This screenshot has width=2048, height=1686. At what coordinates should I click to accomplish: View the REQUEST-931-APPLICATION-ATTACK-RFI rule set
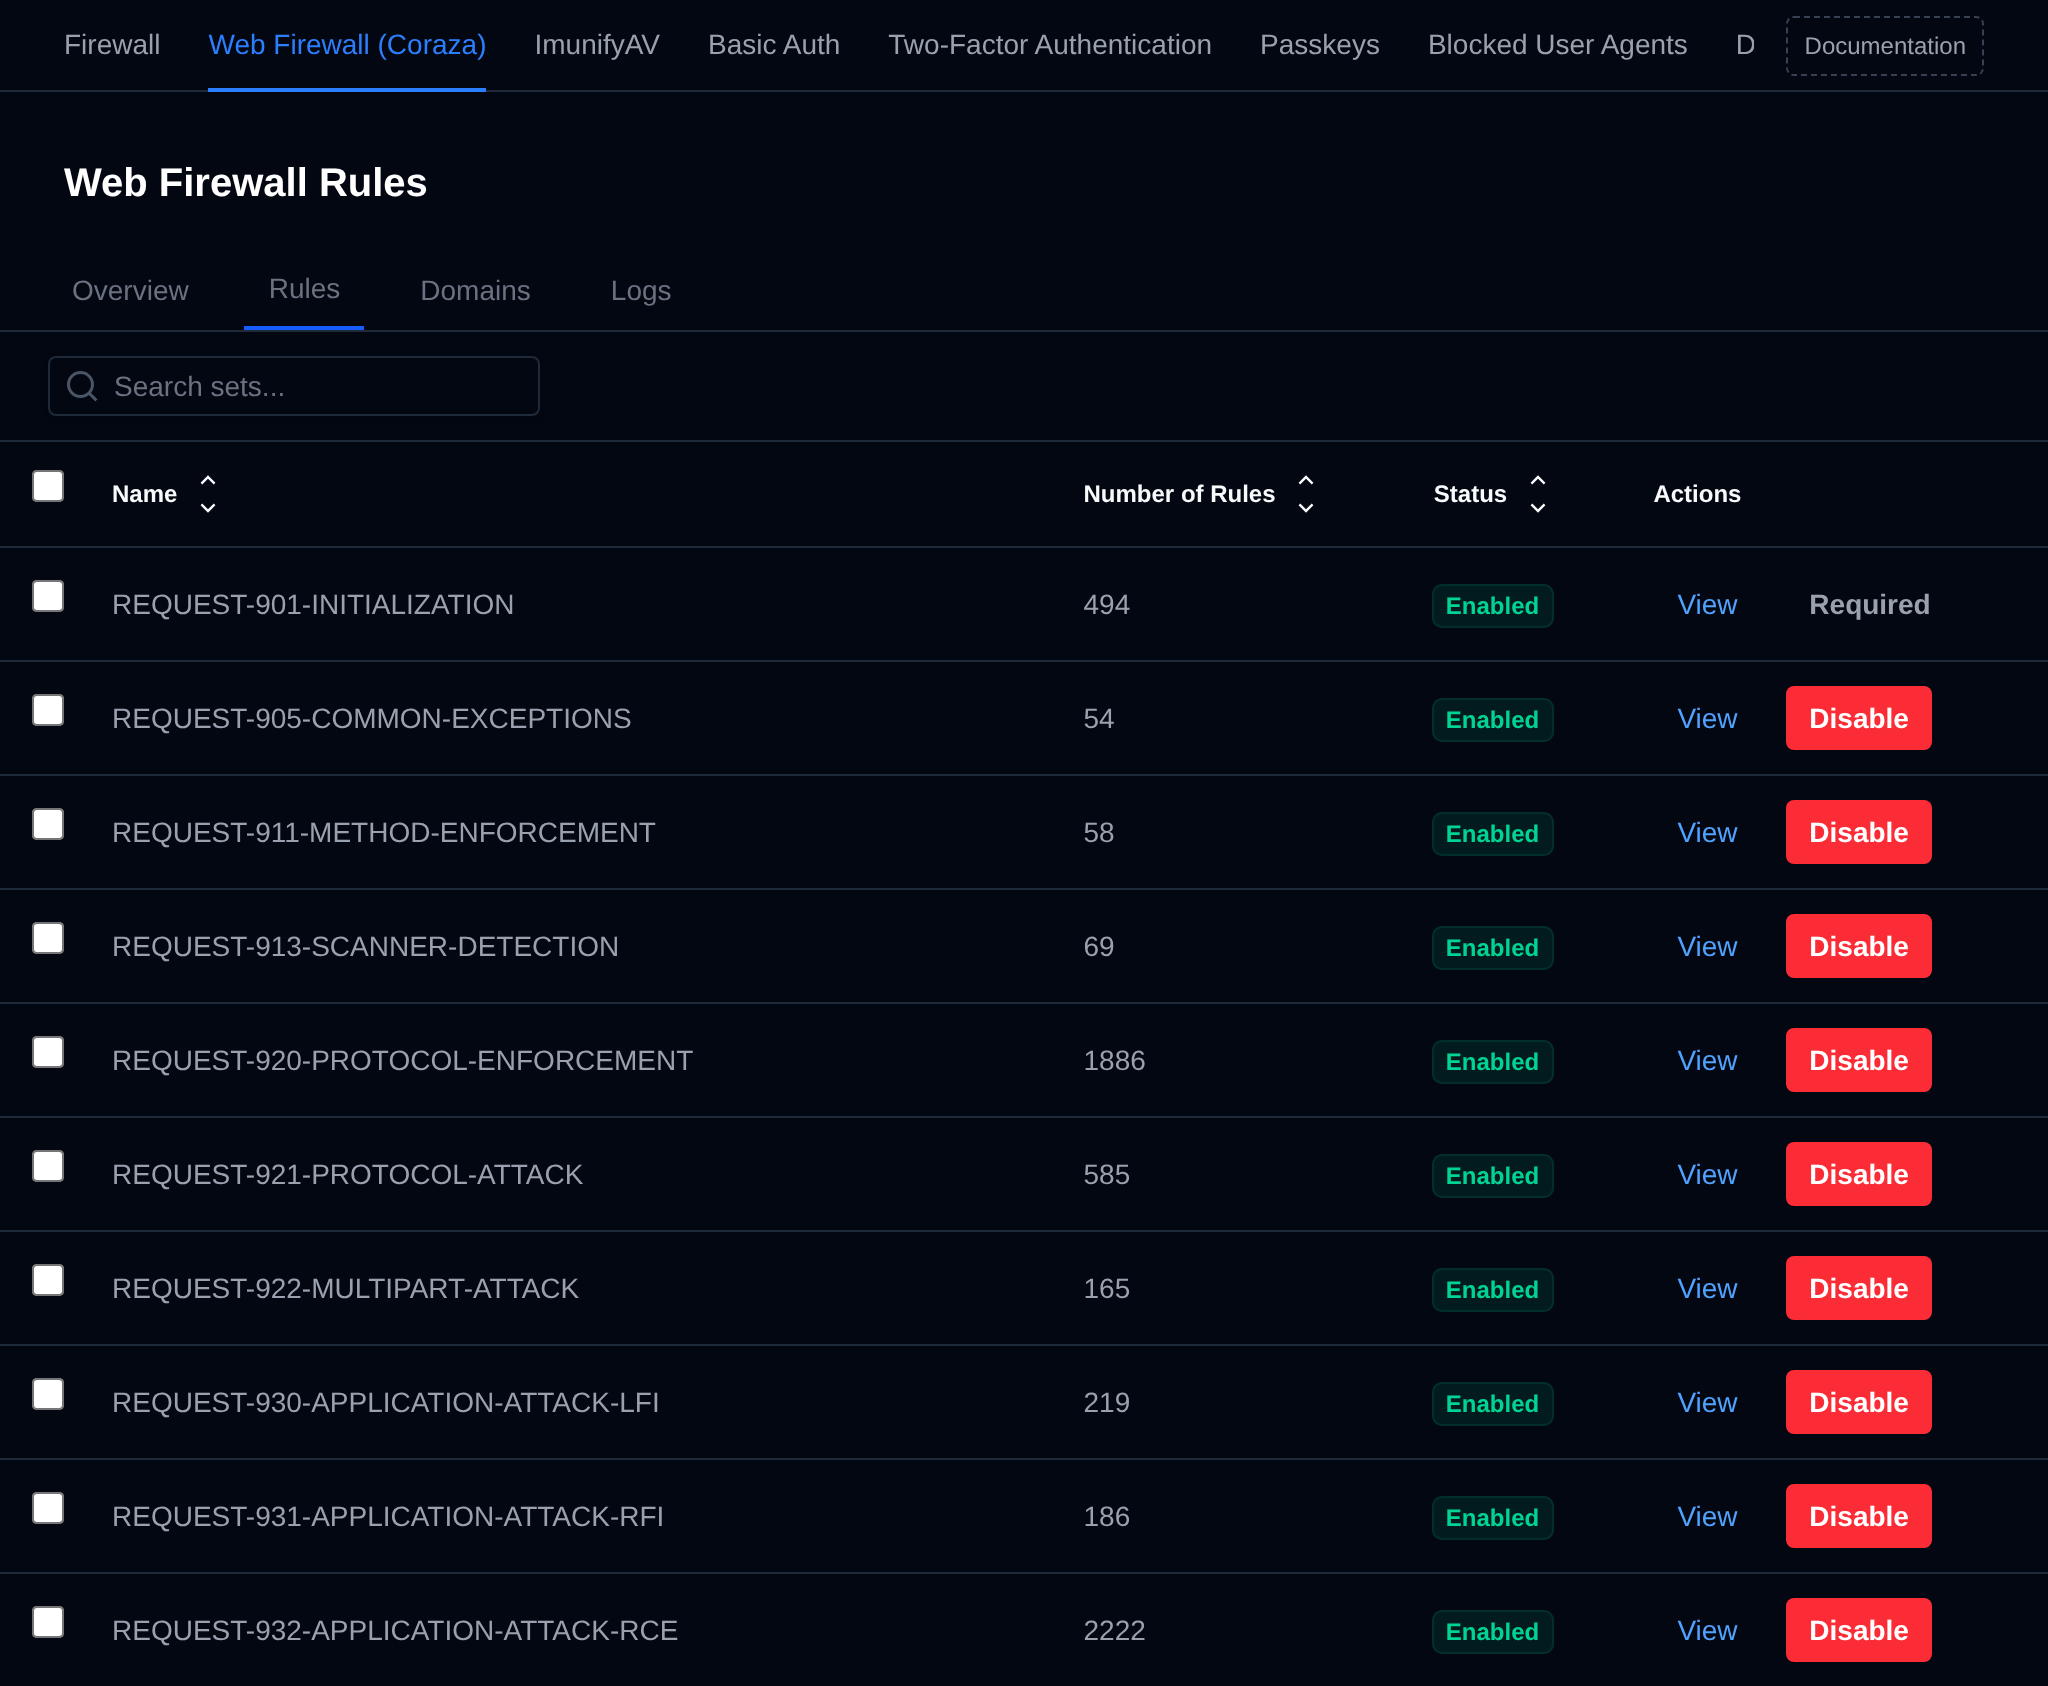pyautogui.click(x=1707, y=1517)
